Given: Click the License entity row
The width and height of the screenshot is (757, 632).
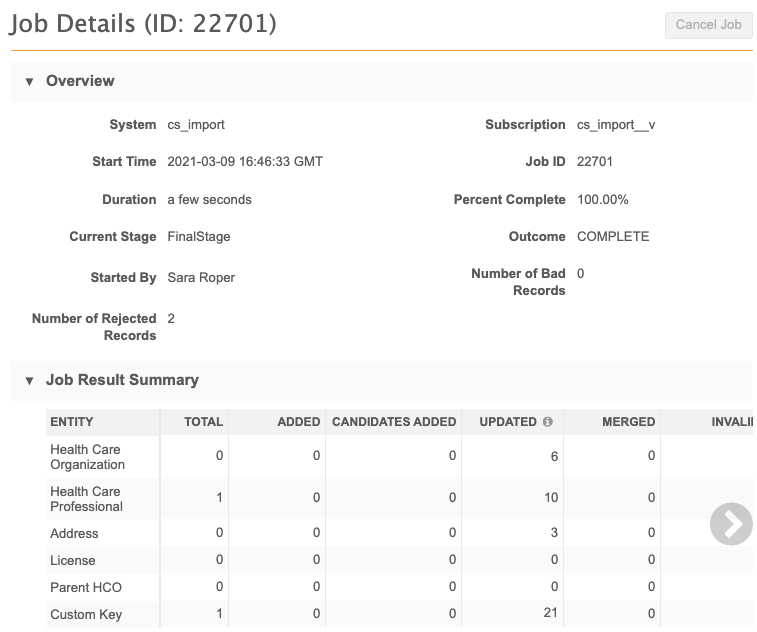Looking at the screenshot, I should 74,560.
